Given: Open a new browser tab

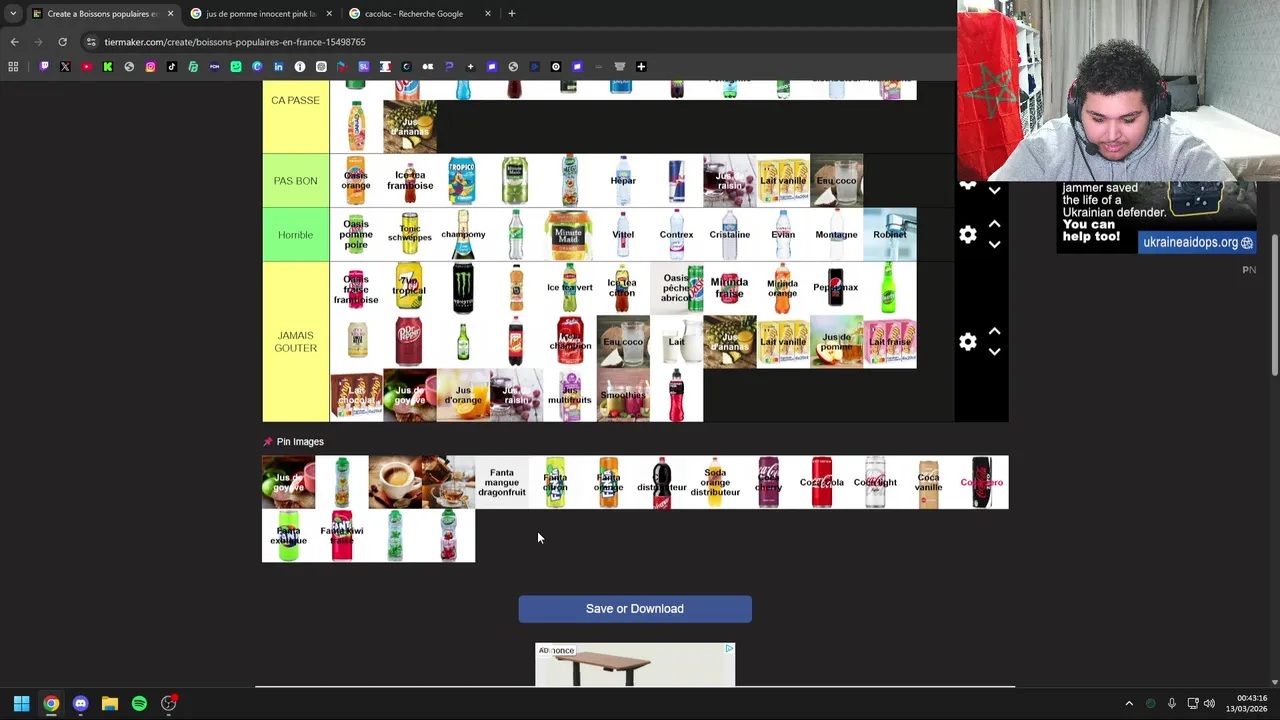Looking at the screenshot, I should point(511,14).
